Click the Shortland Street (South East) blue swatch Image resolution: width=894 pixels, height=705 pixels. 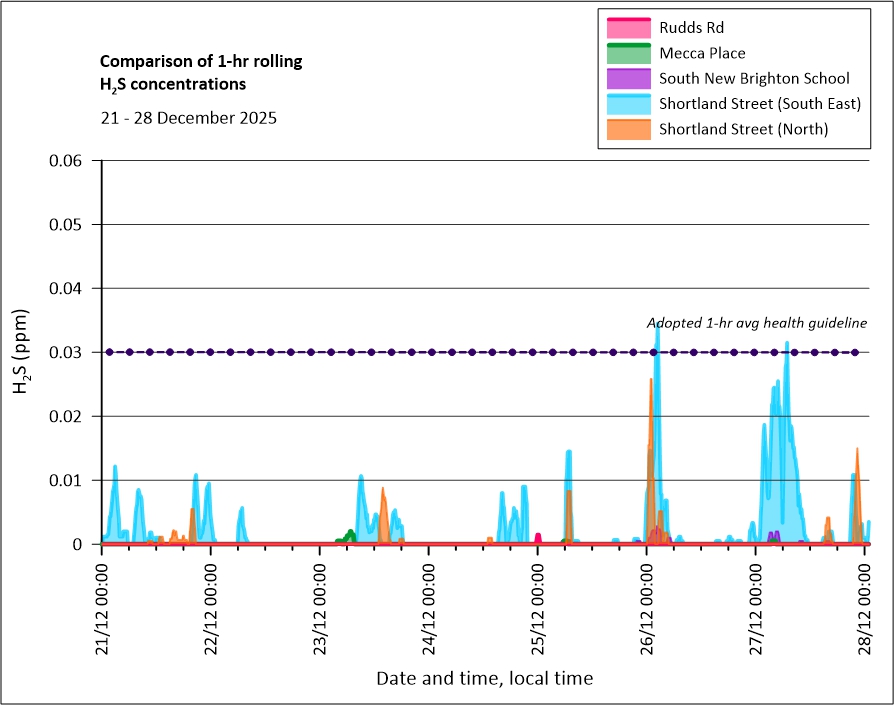627,104
